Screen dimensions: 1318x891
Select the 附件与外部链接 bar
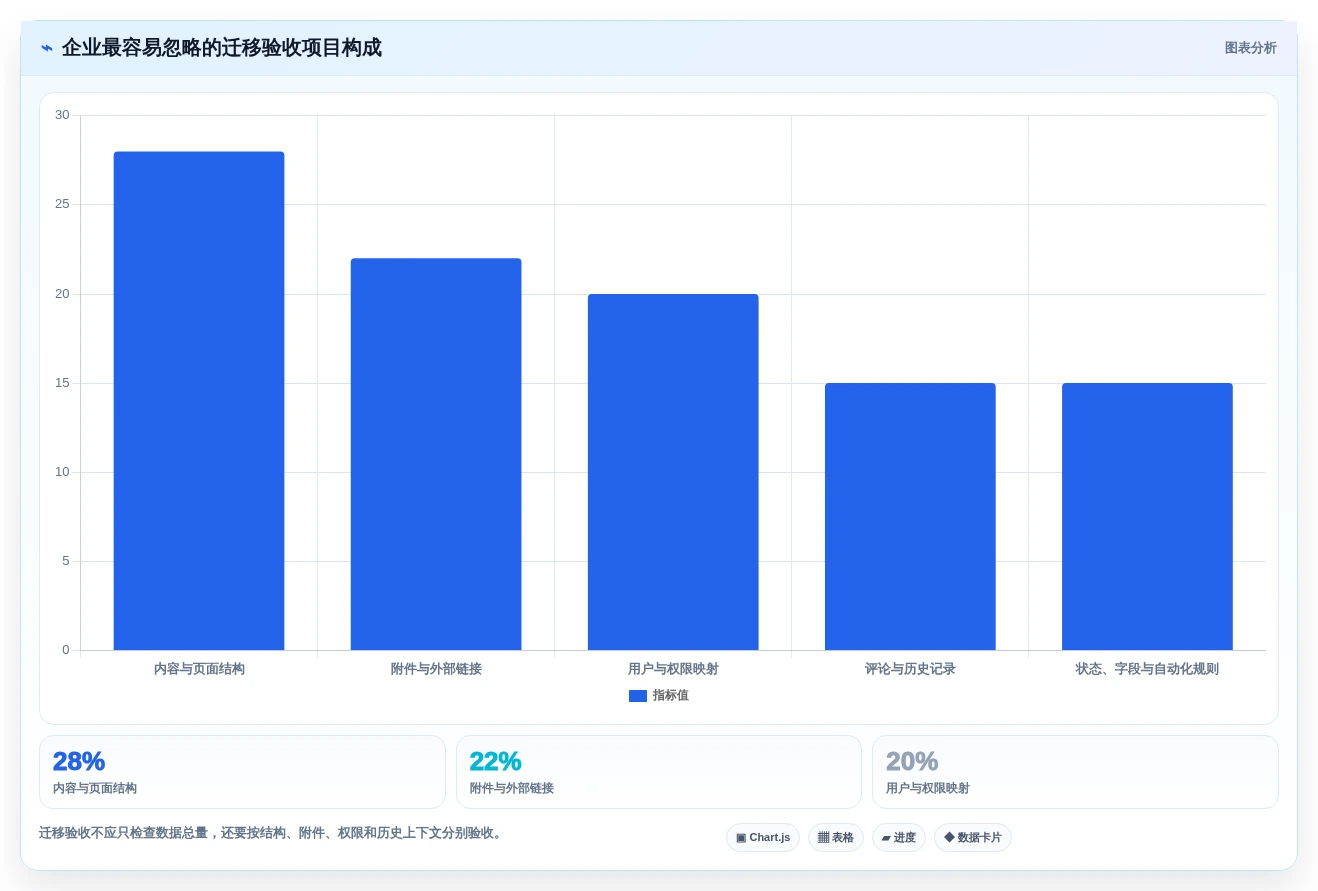436,454
